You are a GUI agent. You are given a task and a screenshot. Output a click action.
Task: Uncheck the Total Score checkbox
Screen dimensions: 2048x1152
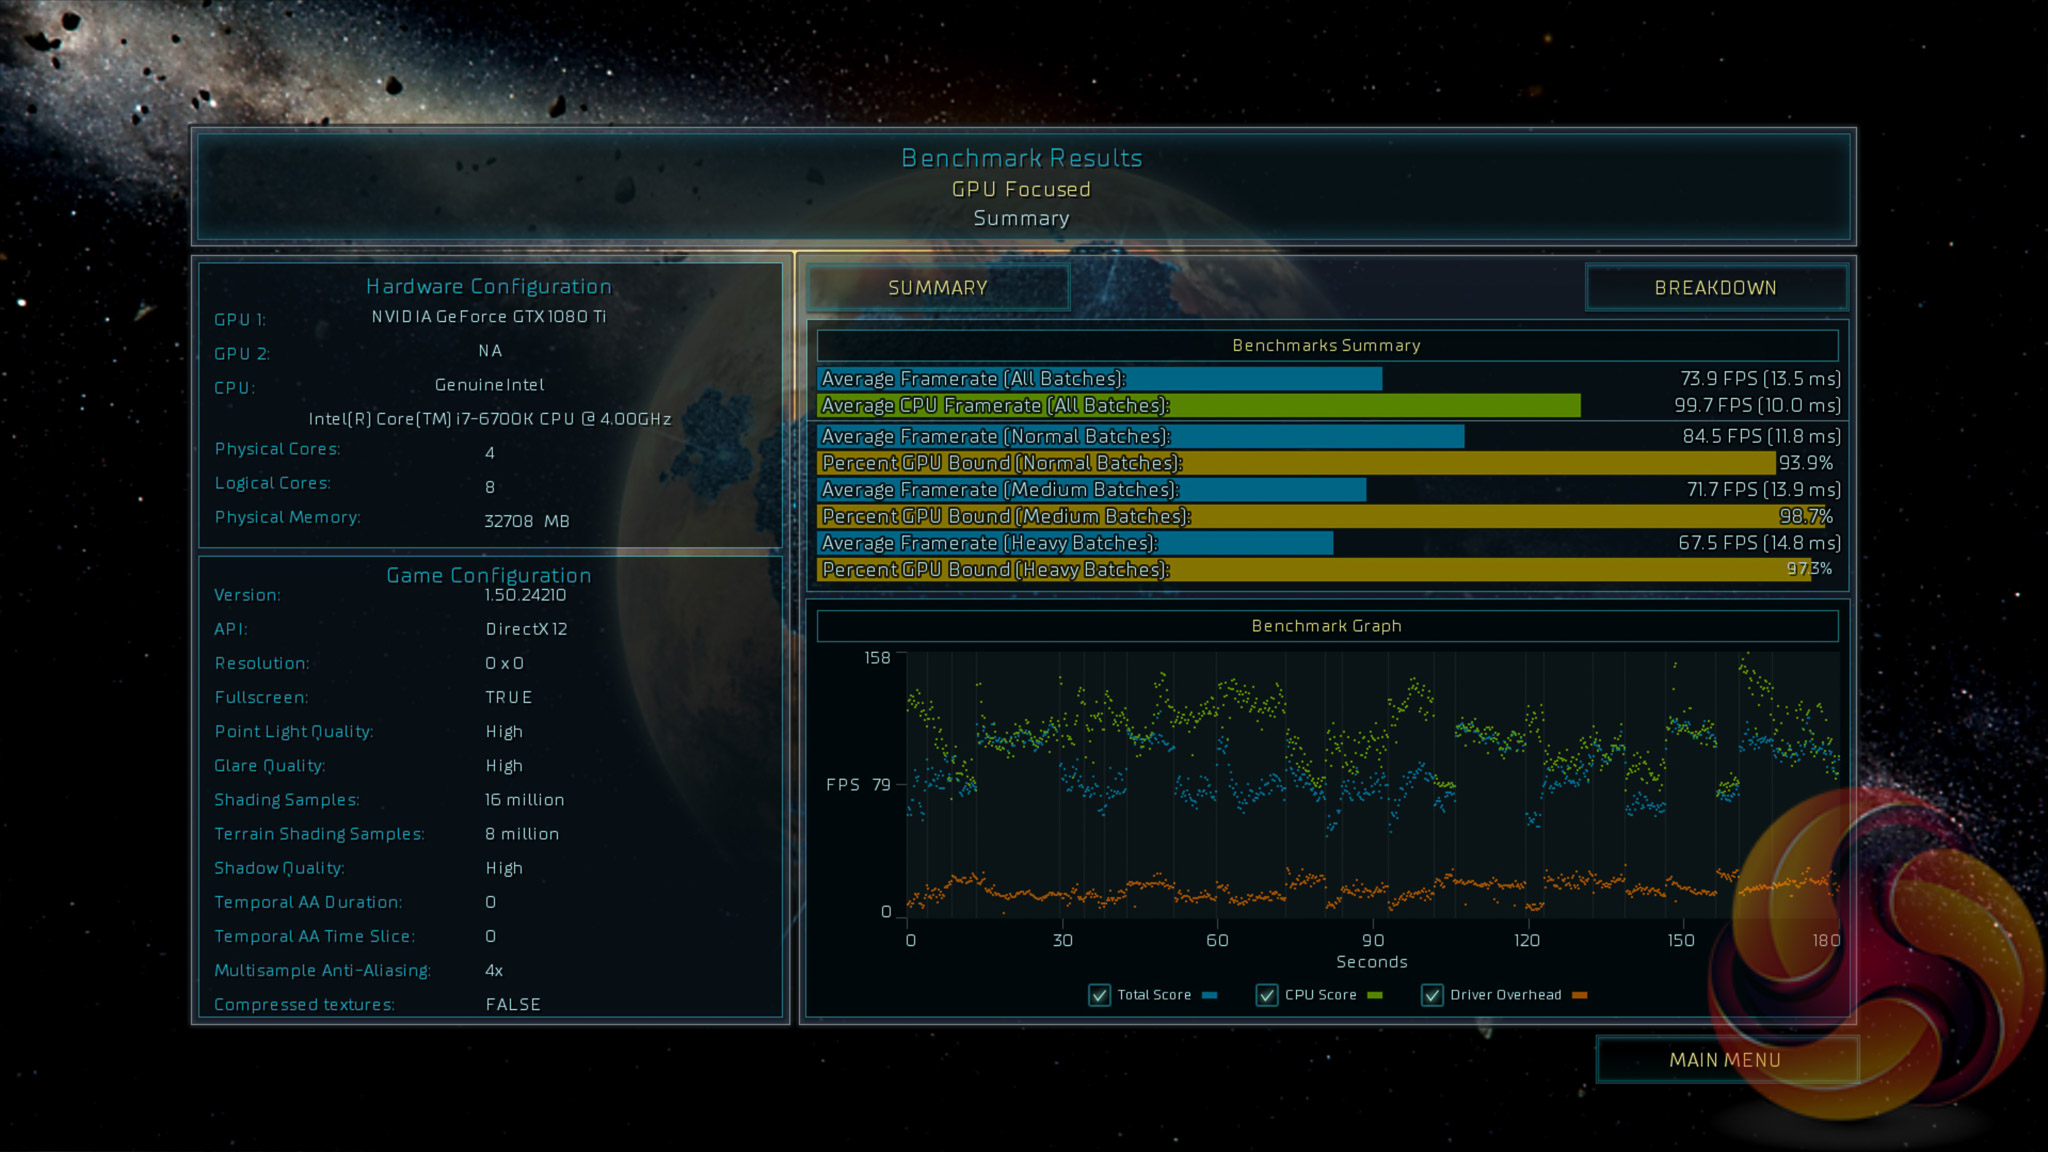click(1099, 995)
